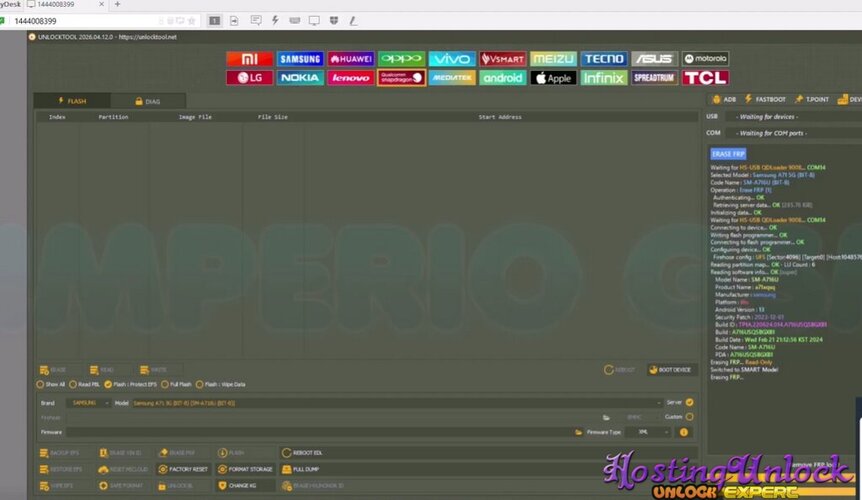The image size is (862, 500).
Task: Switch to the DIAG tab
Action: pos(148,101)
